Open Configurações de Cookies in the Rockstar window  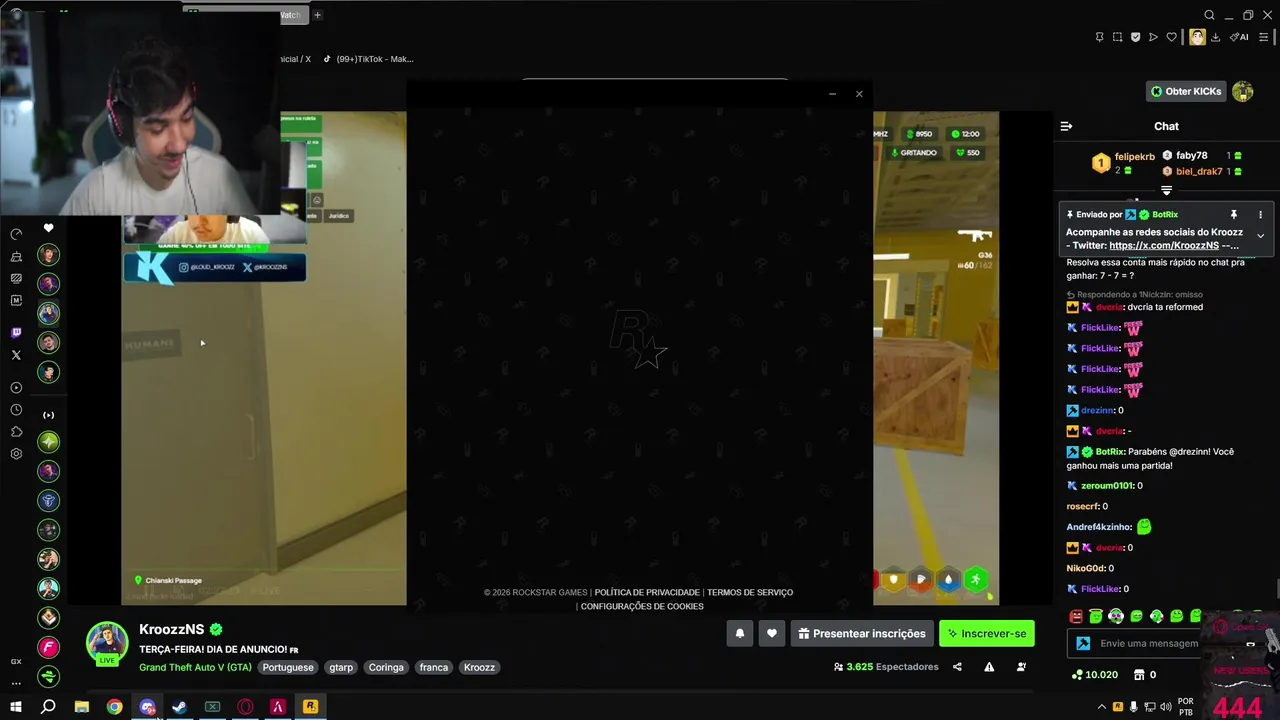coord(642,606)
